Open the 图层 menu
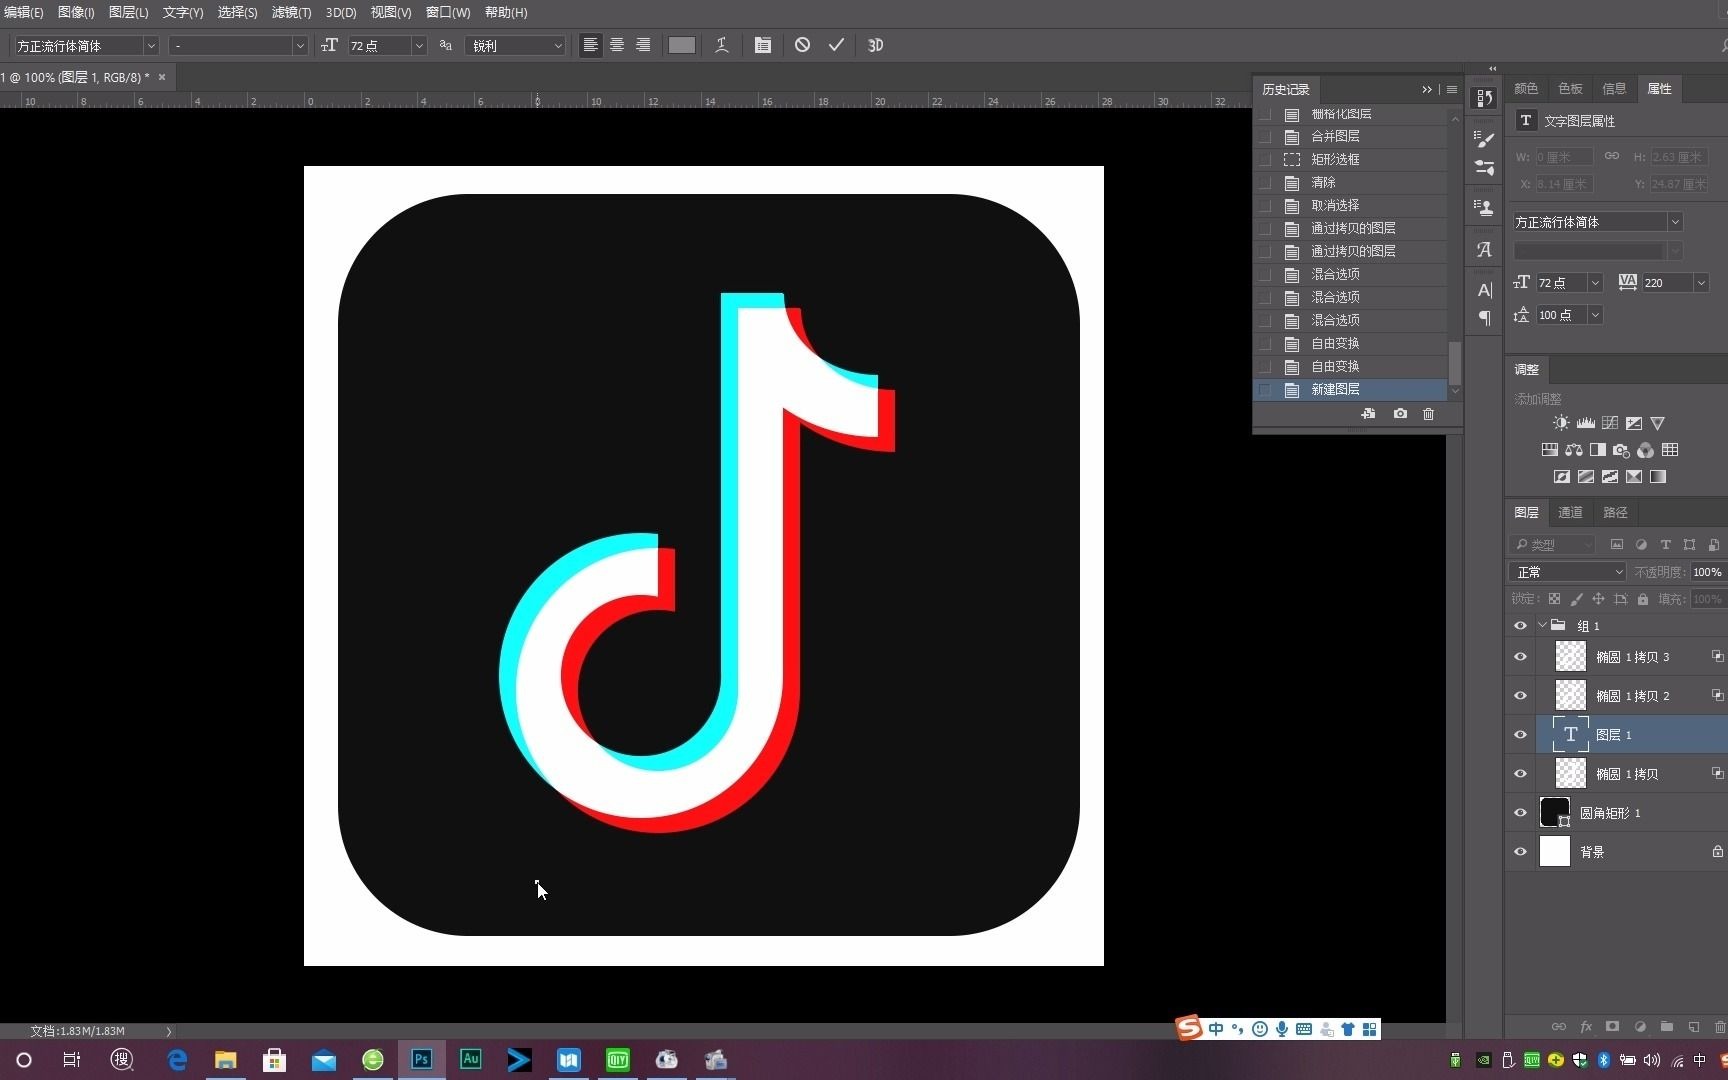This screenshot has width=1728, height=1080. click(128, 12)
